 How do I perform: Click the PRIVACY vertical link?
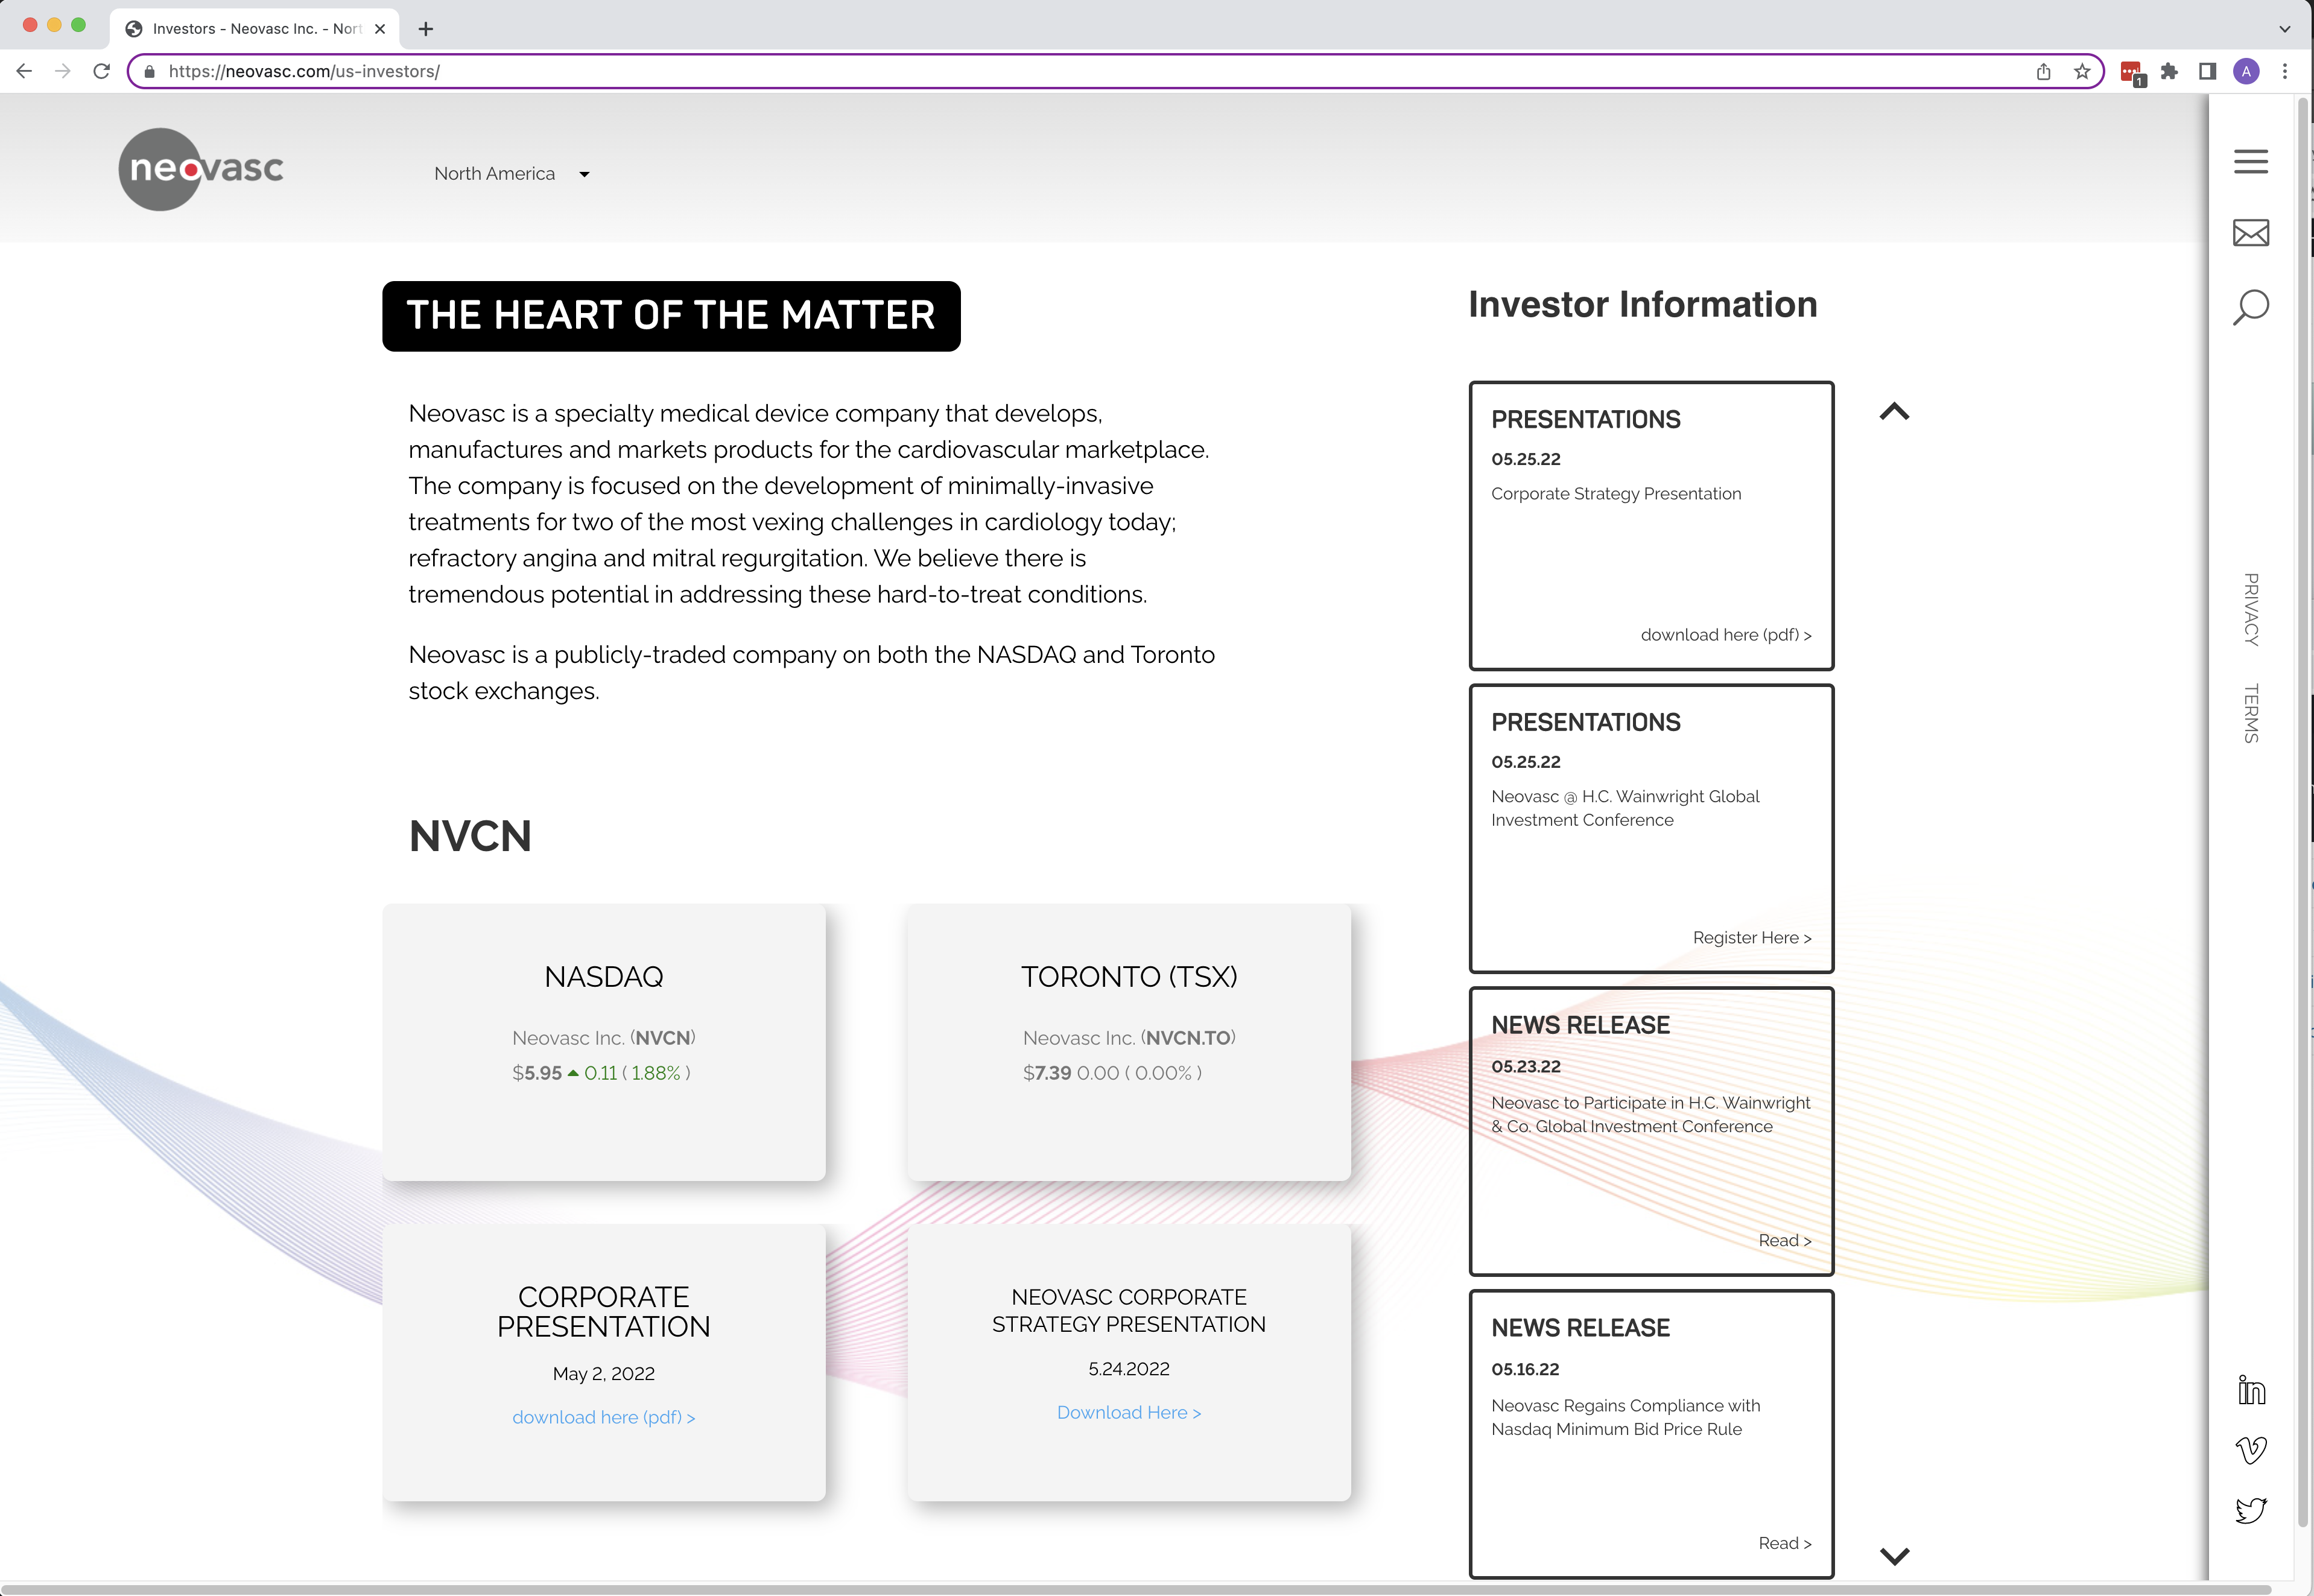tap(2250, 609)
